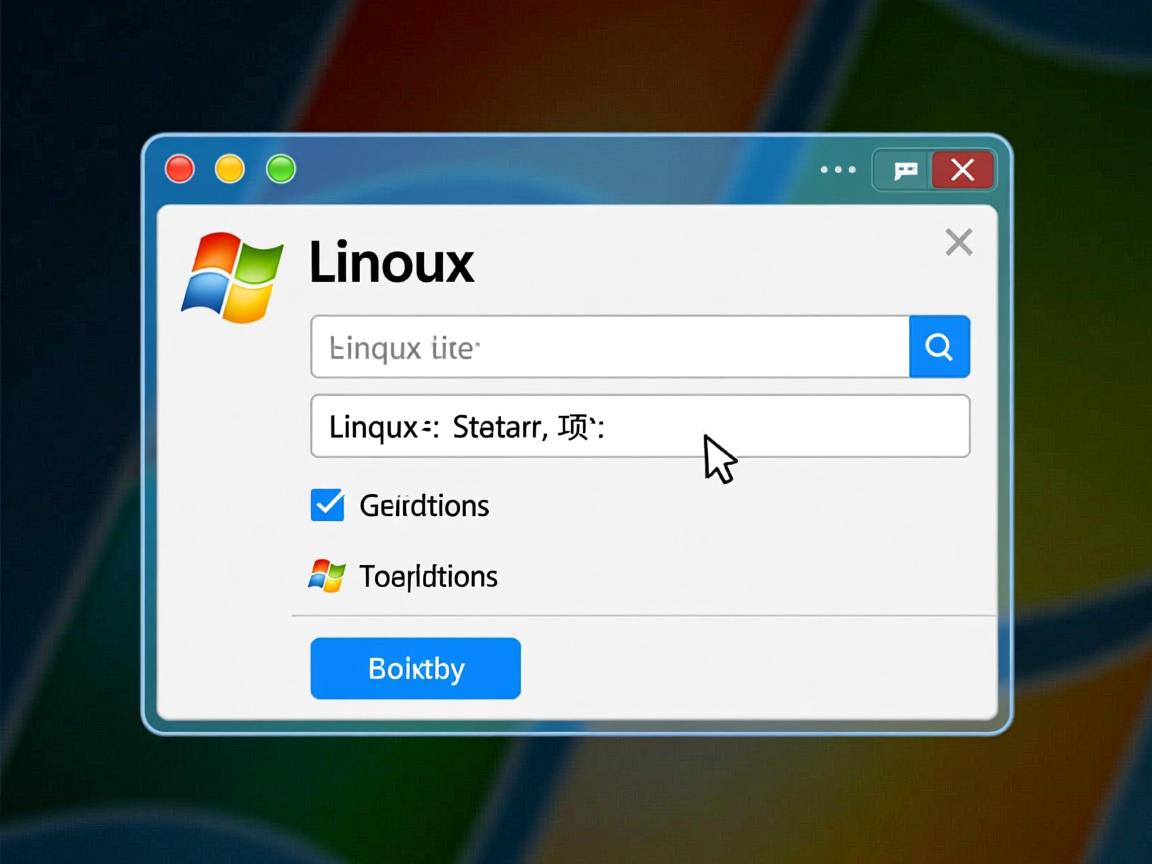1152x864 pixels.
Task: Click the yellow traffic light circle
Action: click(230, 169)
